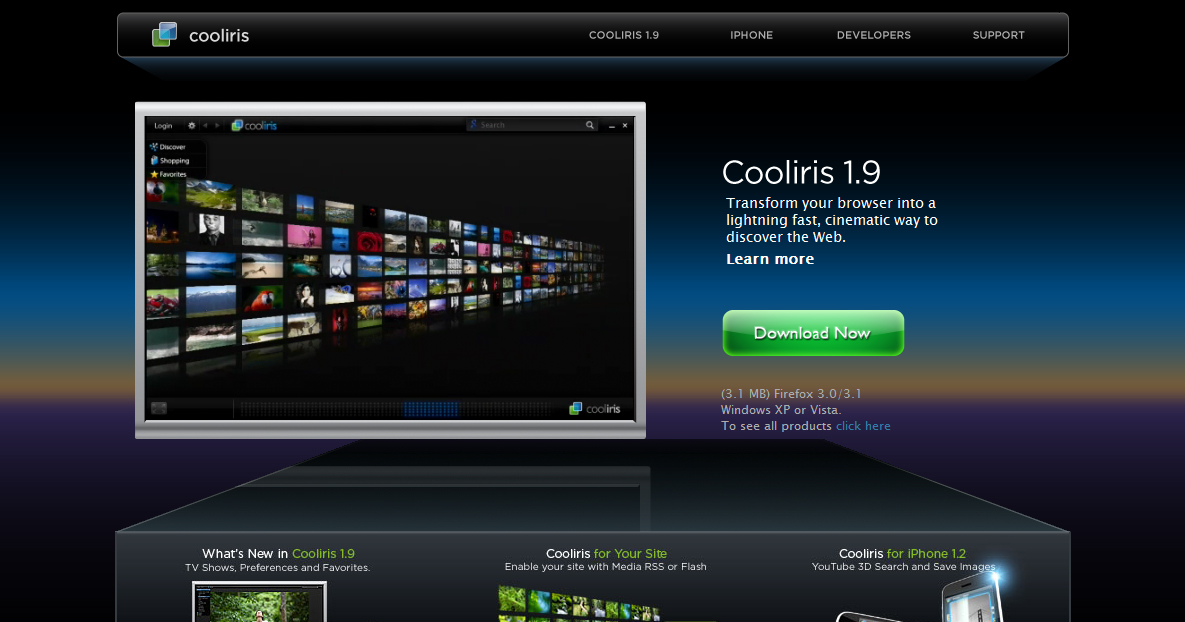Click the Cooliris logo below the photo wall
The width and height of the screenshot is (1185, 622).
(x=594, y=408)
